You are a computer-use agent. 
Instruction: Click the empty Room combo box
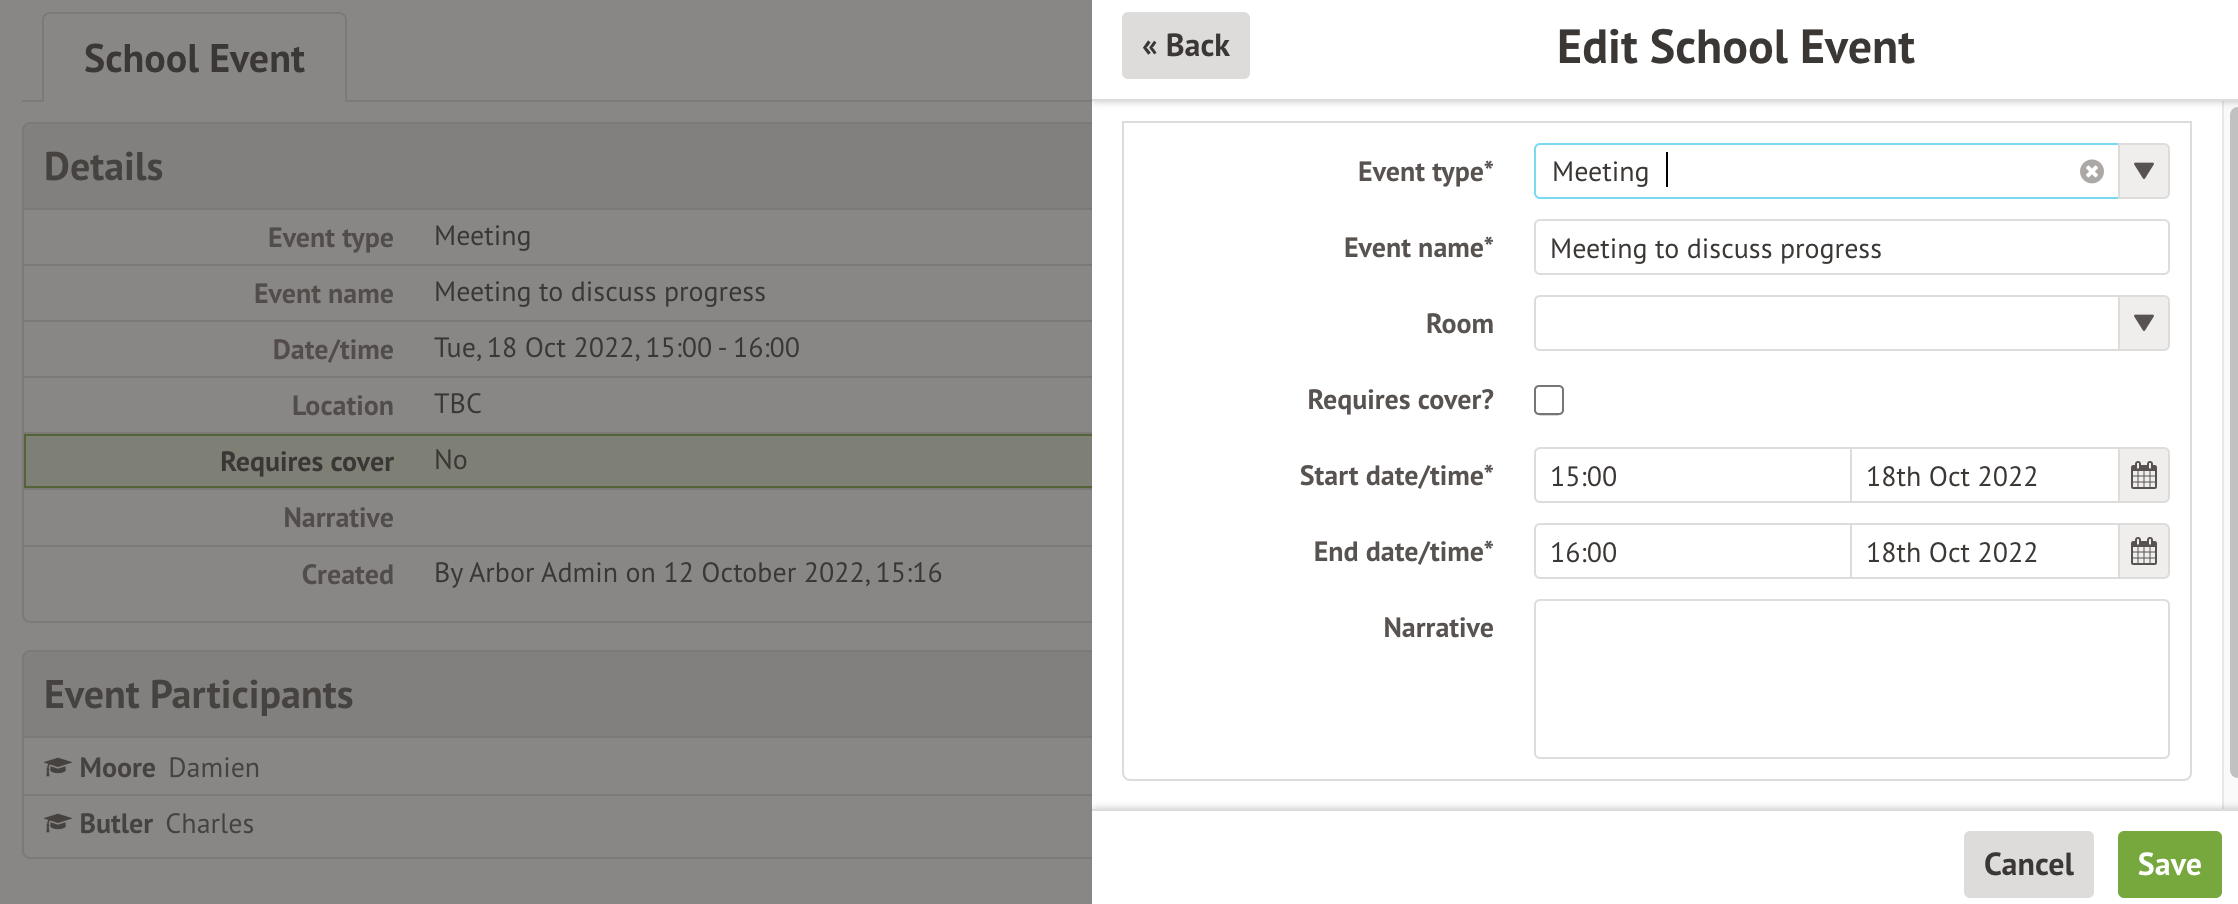[x=1825, y=324]
